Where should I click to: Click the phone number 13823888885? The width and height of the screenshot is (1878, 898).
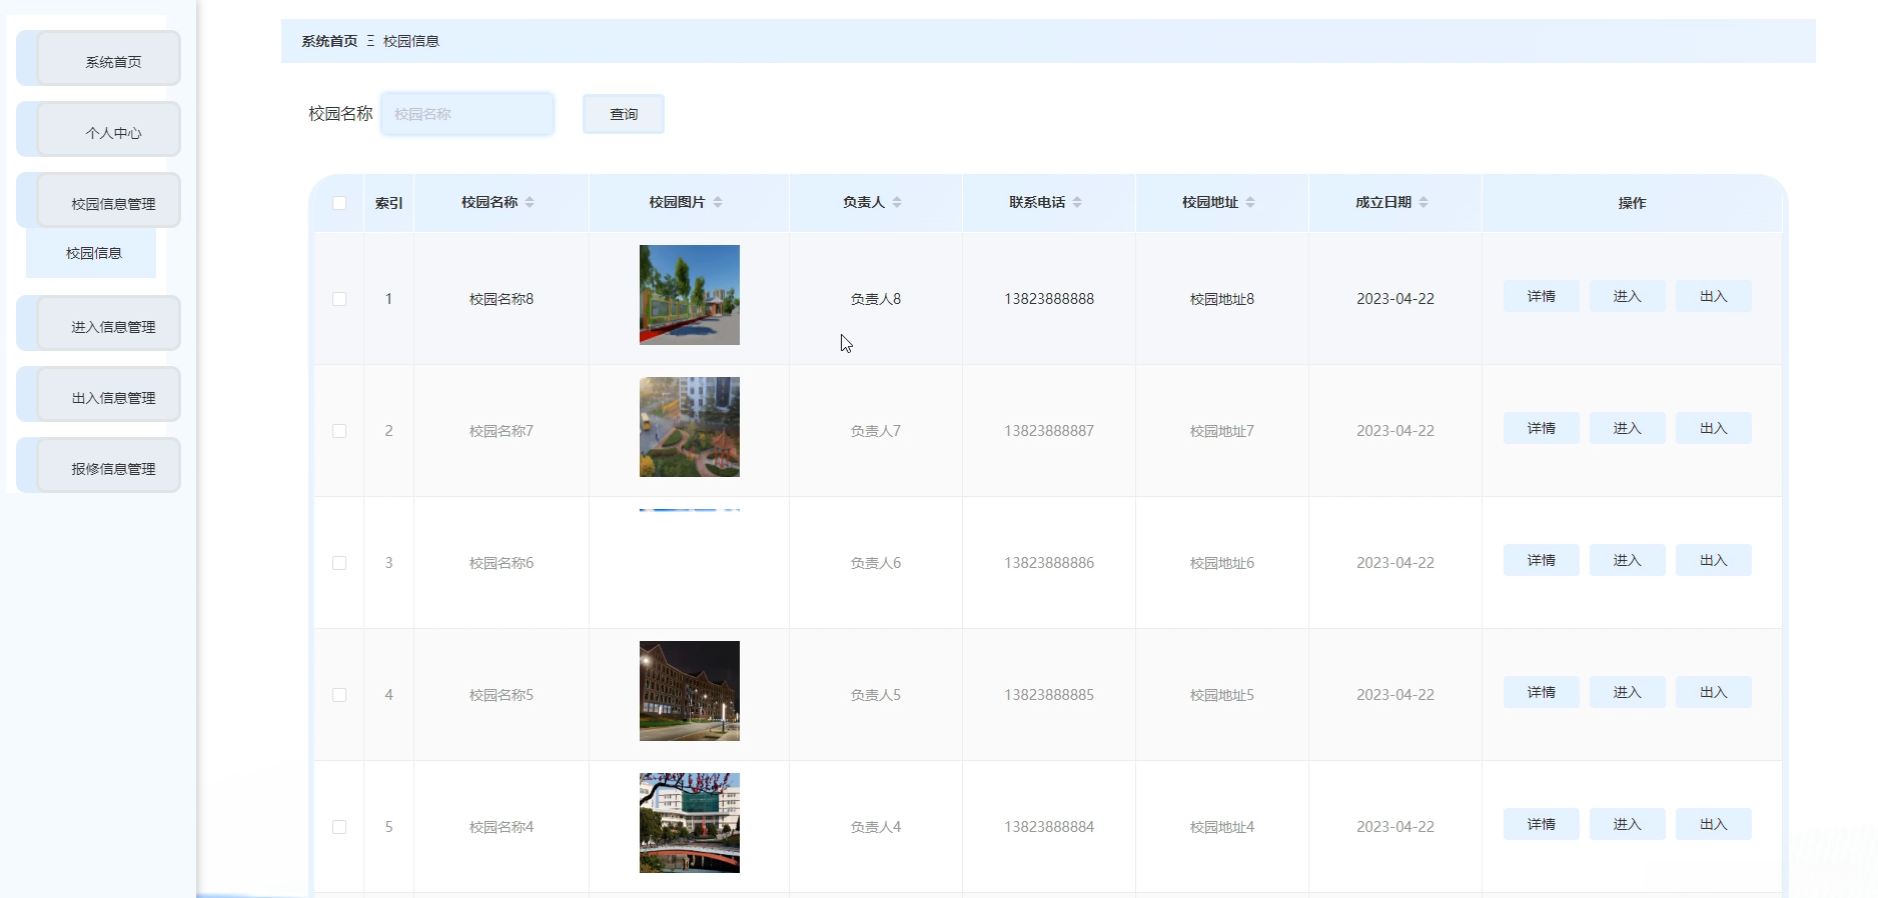(1049, 695)
